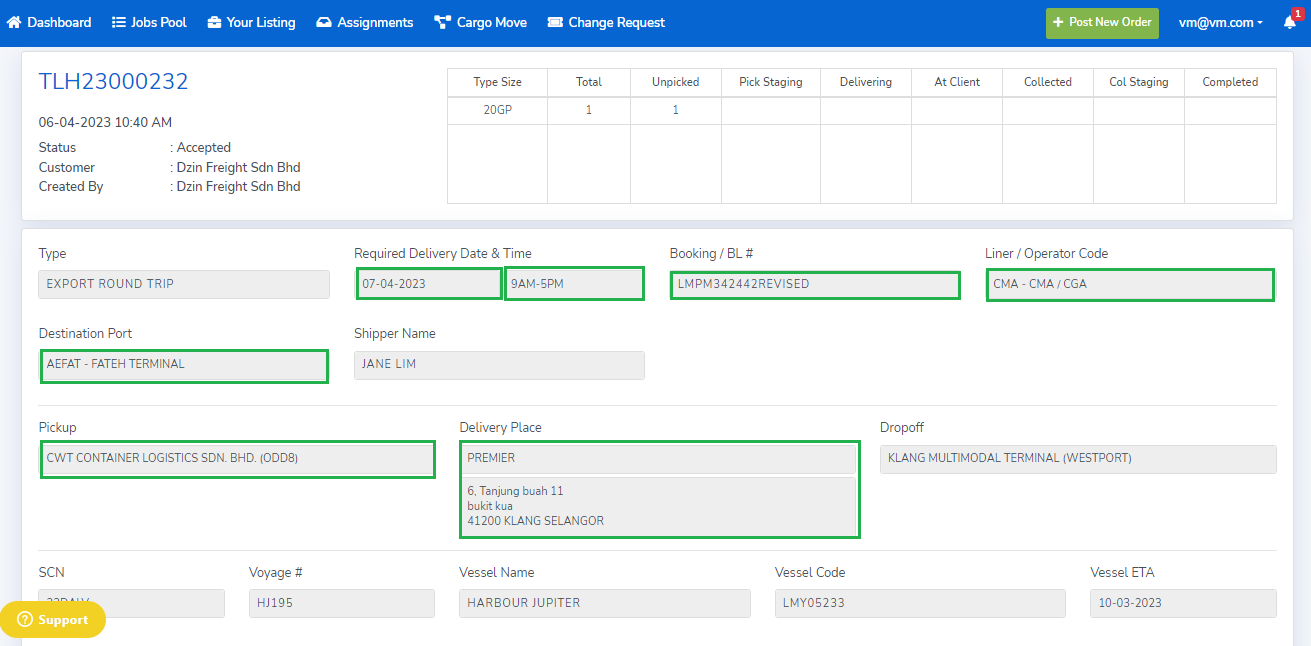The width and height of the screenshot is (1311, 646).
Task: Click the Change Request ticket icon
Action: 555,22
